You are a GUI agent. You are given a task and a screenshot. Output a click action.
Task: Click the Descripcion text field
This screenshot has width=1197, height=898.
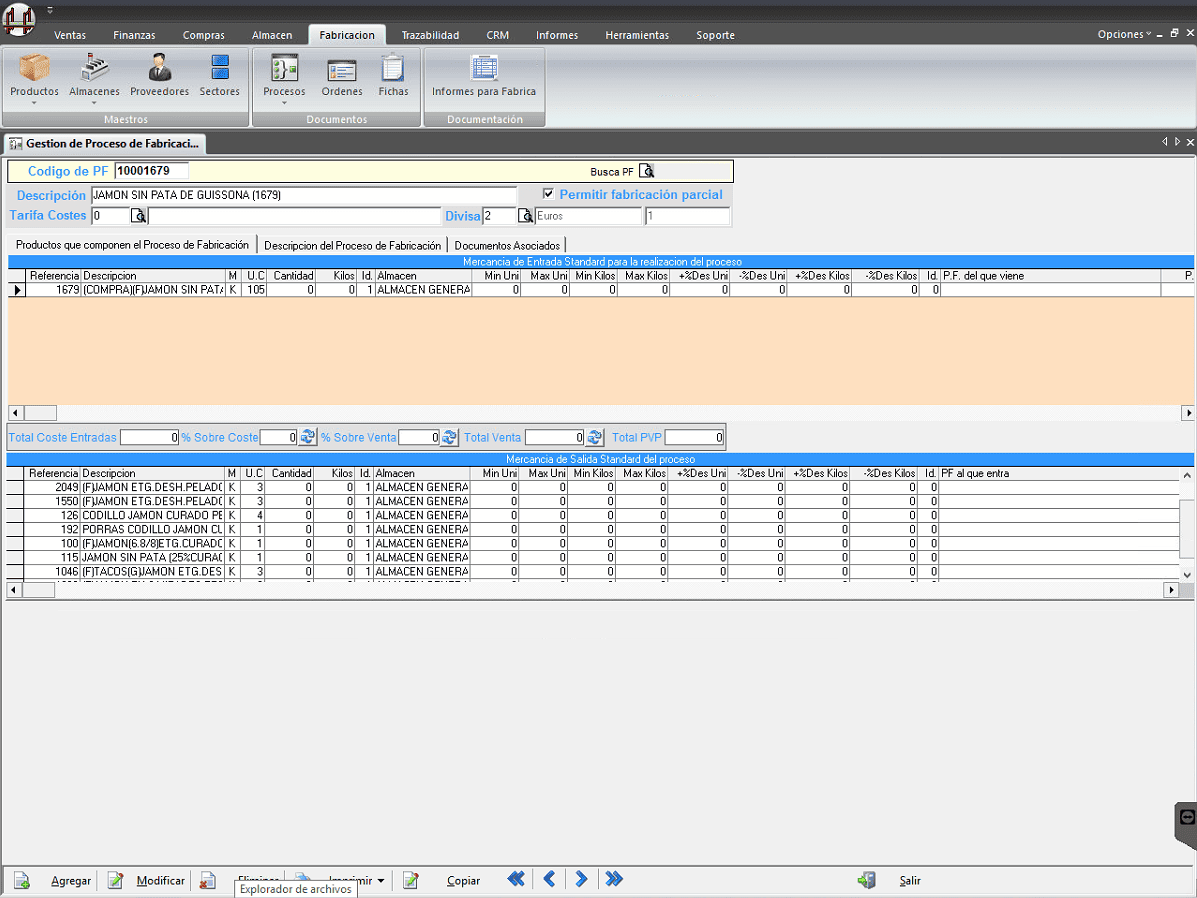(304, 195)
